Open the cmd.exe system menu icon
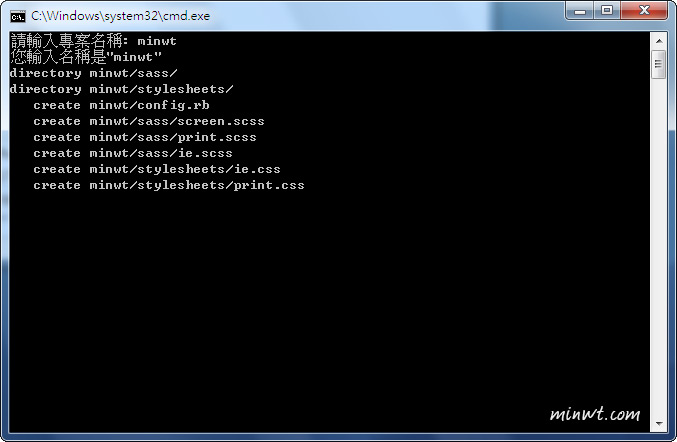677x442 pixels. coord(18,16)
